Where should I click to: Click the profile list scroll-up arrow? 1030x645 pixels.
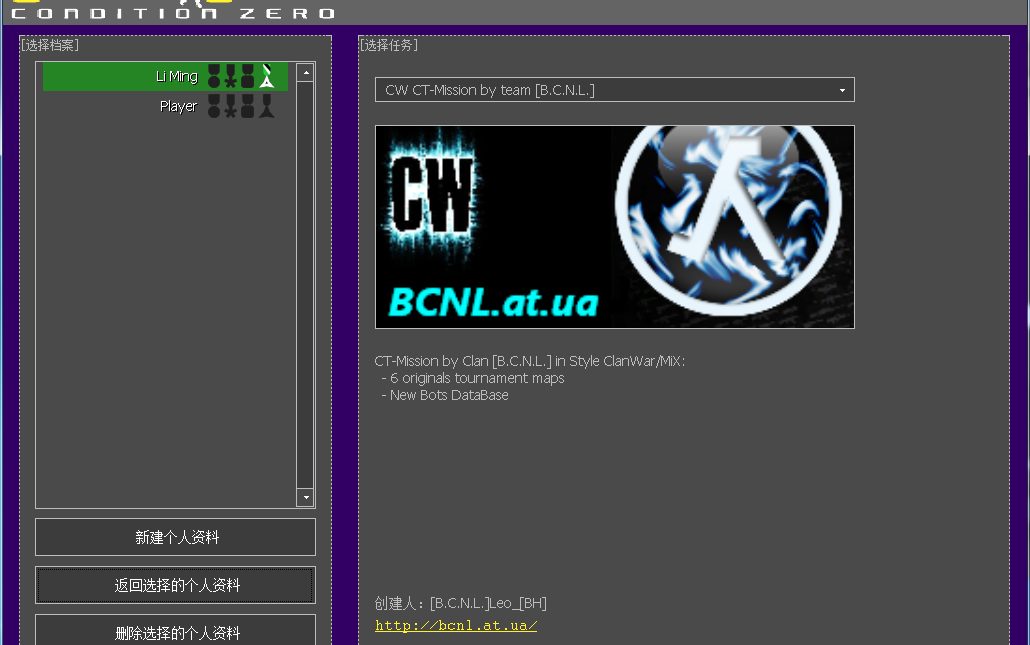click(x=305, y=71)
